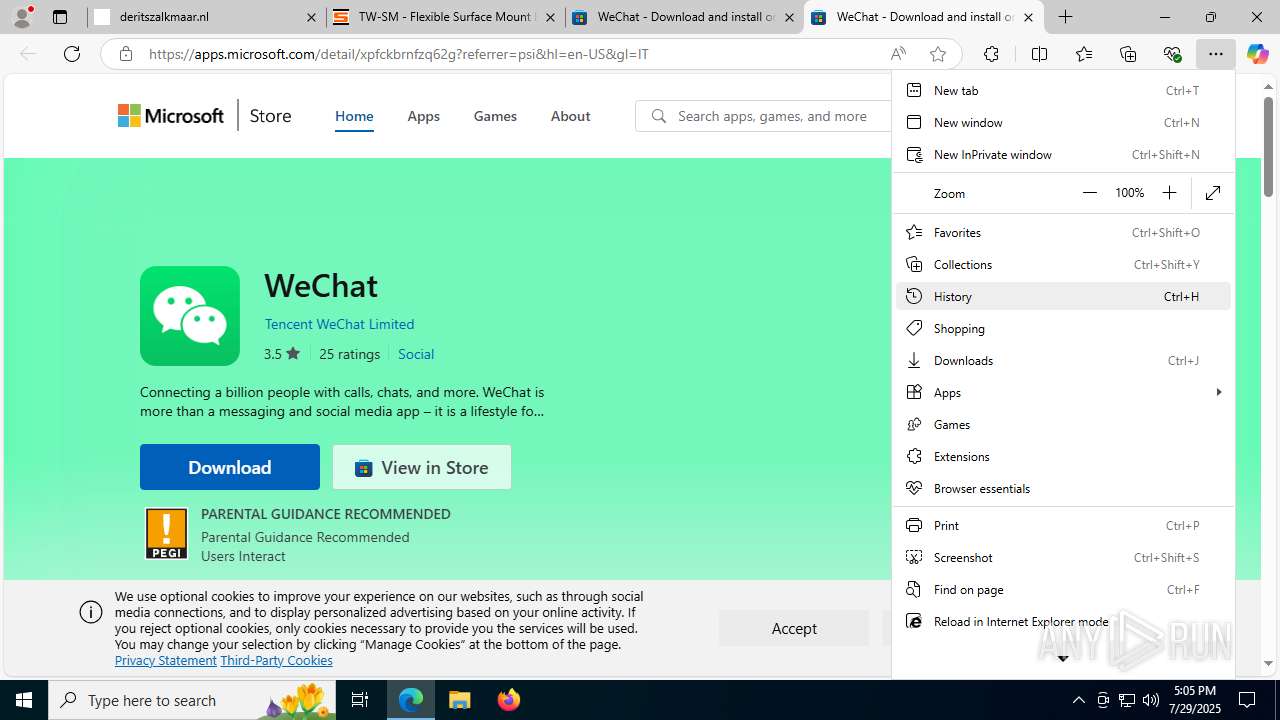Viewport: 1280px width, 720px height.
Task: Choose Print from the menu
Action: [1063, 525]
